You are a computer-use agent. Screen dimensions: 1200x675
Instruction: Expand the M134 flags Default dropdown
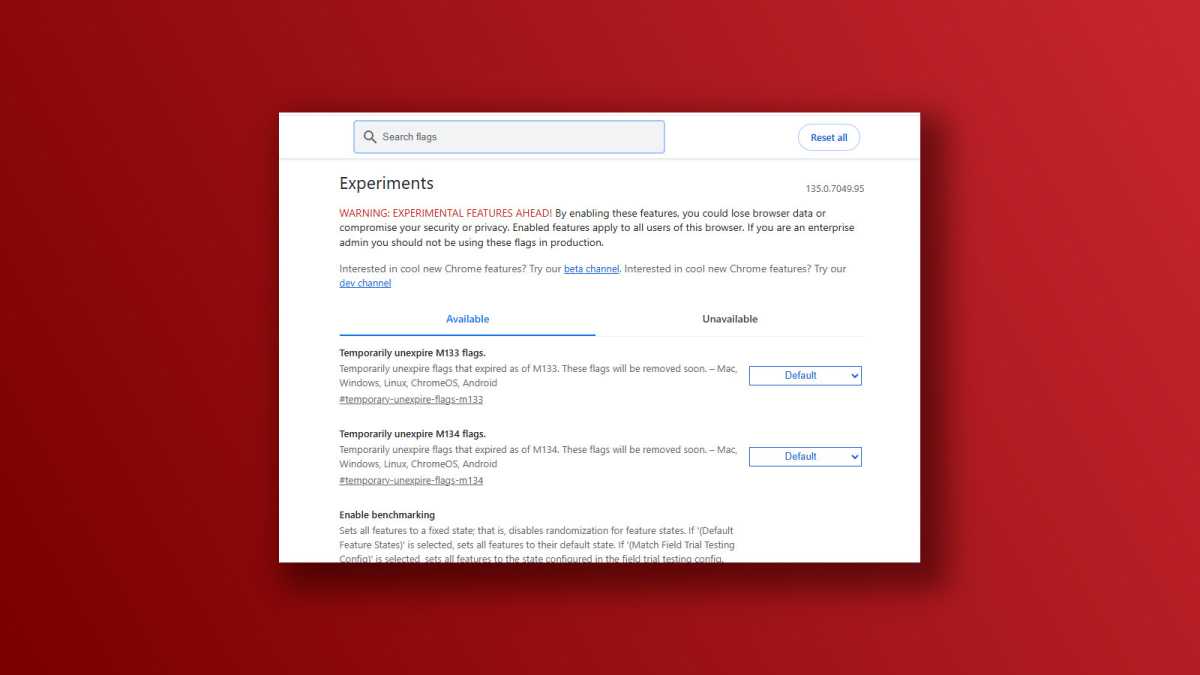tap(805, 456)
